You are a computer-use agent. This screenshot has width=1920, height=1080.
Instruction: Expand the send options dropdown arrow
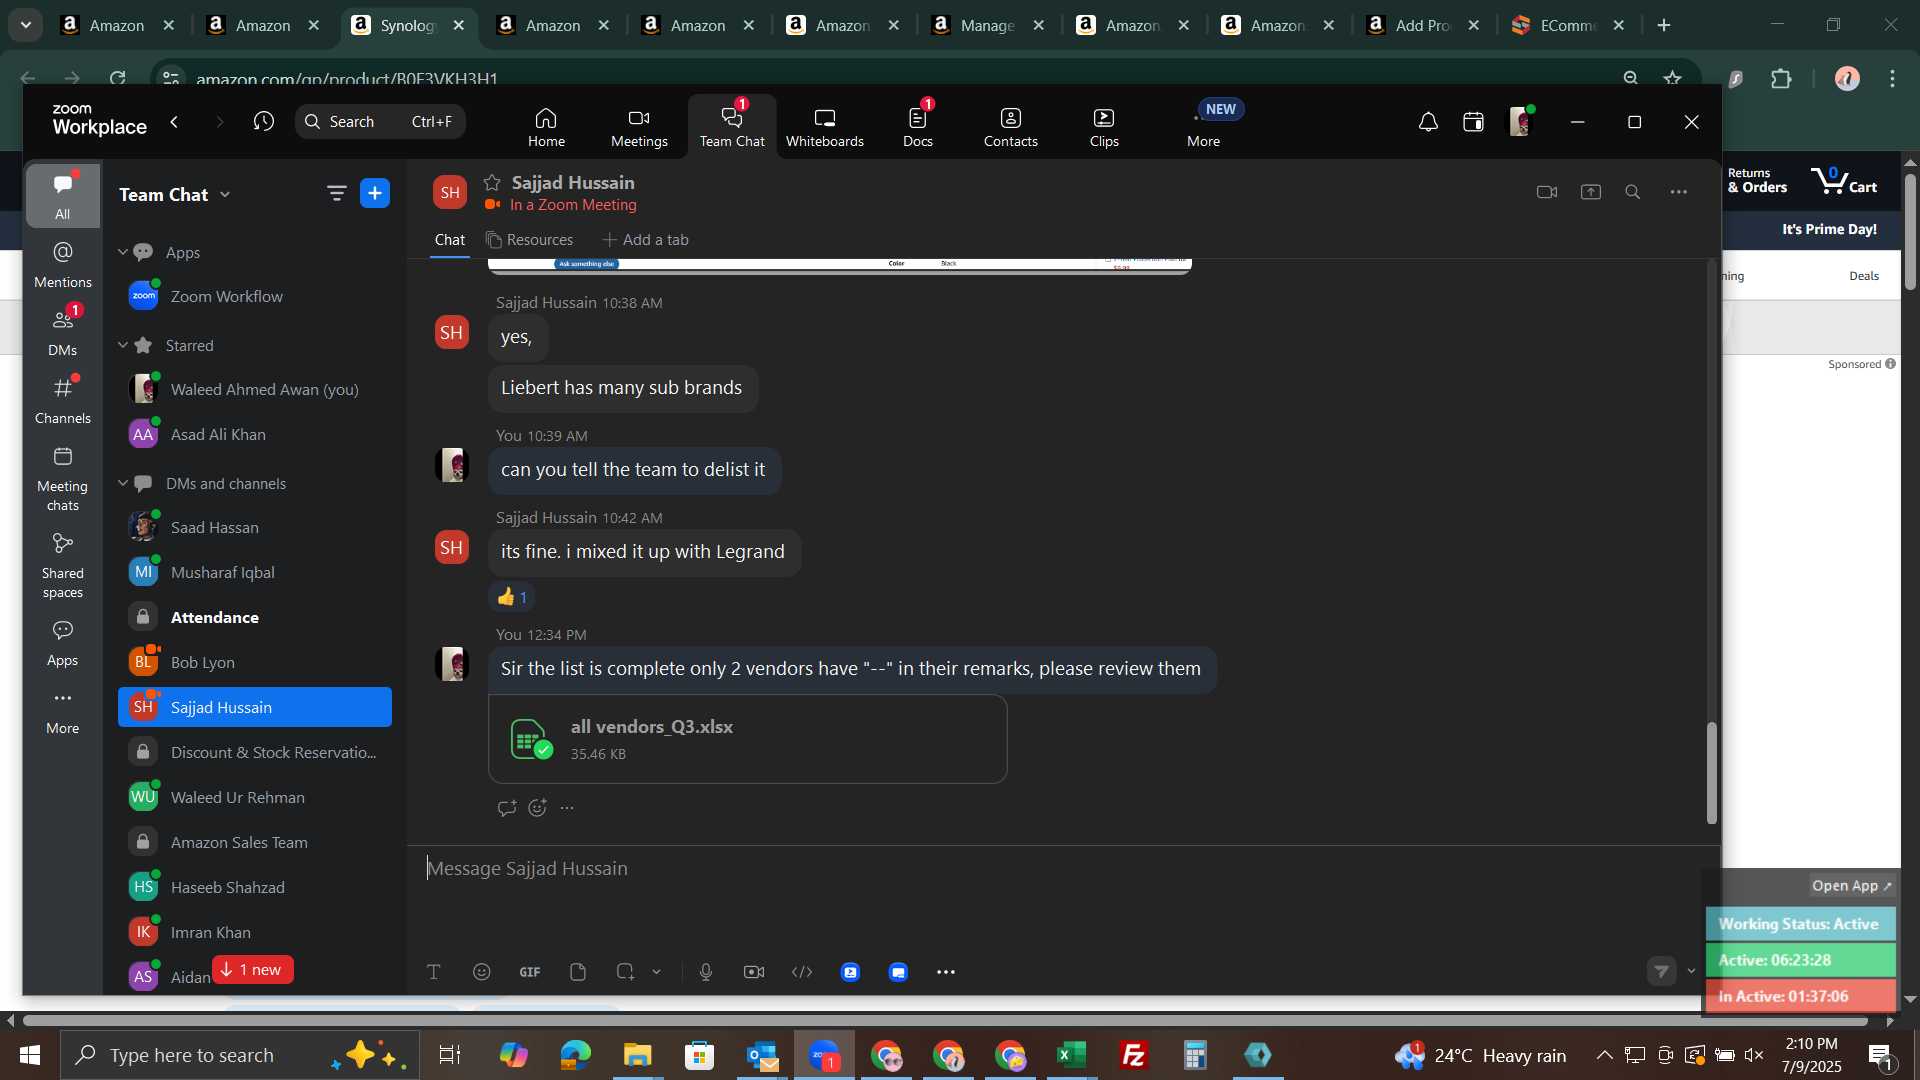1692,971
